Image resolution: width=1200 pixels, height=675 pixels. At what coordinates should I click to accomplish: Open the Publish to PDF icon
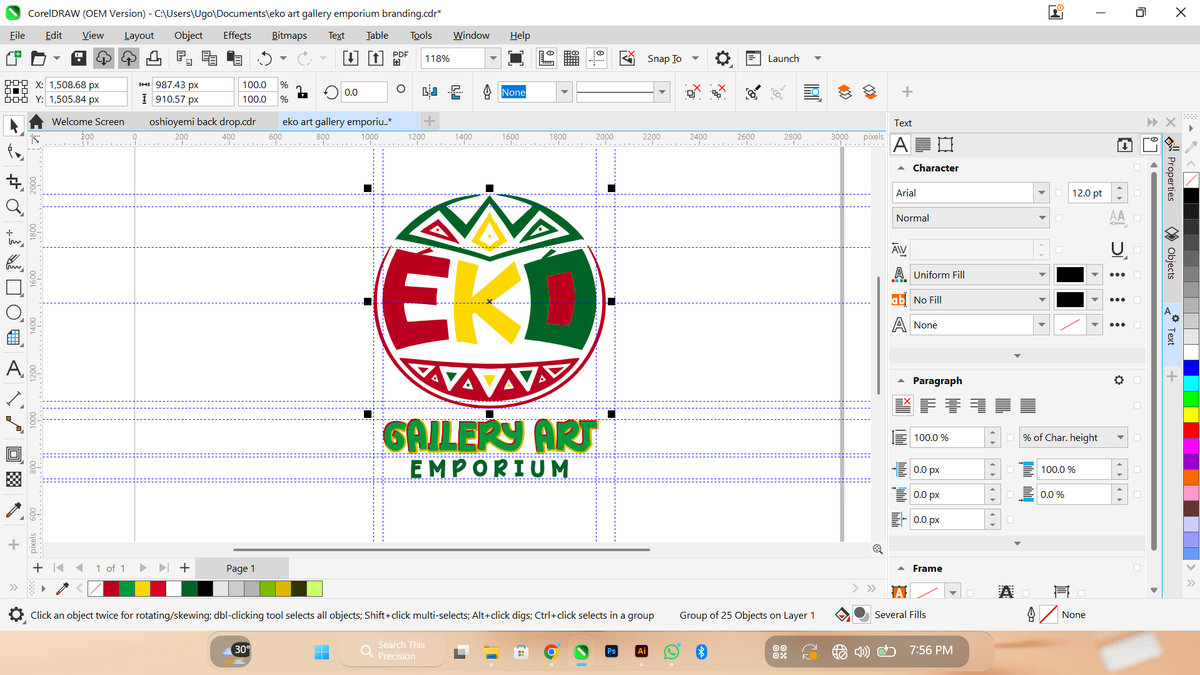pos(400,58)
